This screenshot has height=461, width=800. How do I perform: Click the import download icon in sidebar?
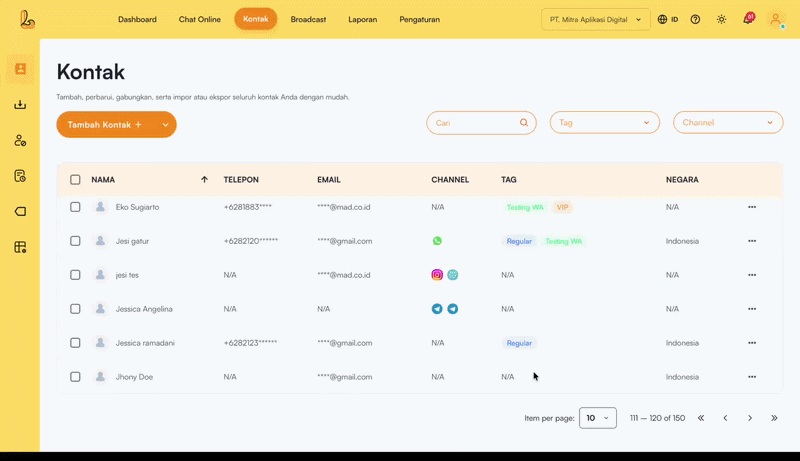coord(20,105)
